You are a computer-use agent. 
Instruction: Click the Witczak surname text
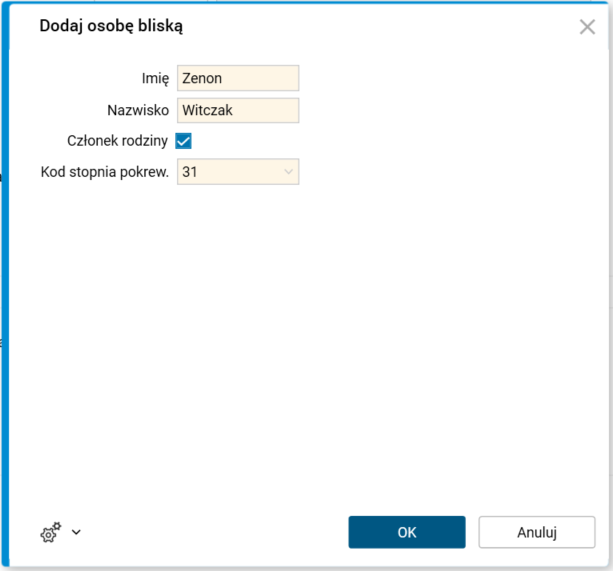click(x=207, y=110)
